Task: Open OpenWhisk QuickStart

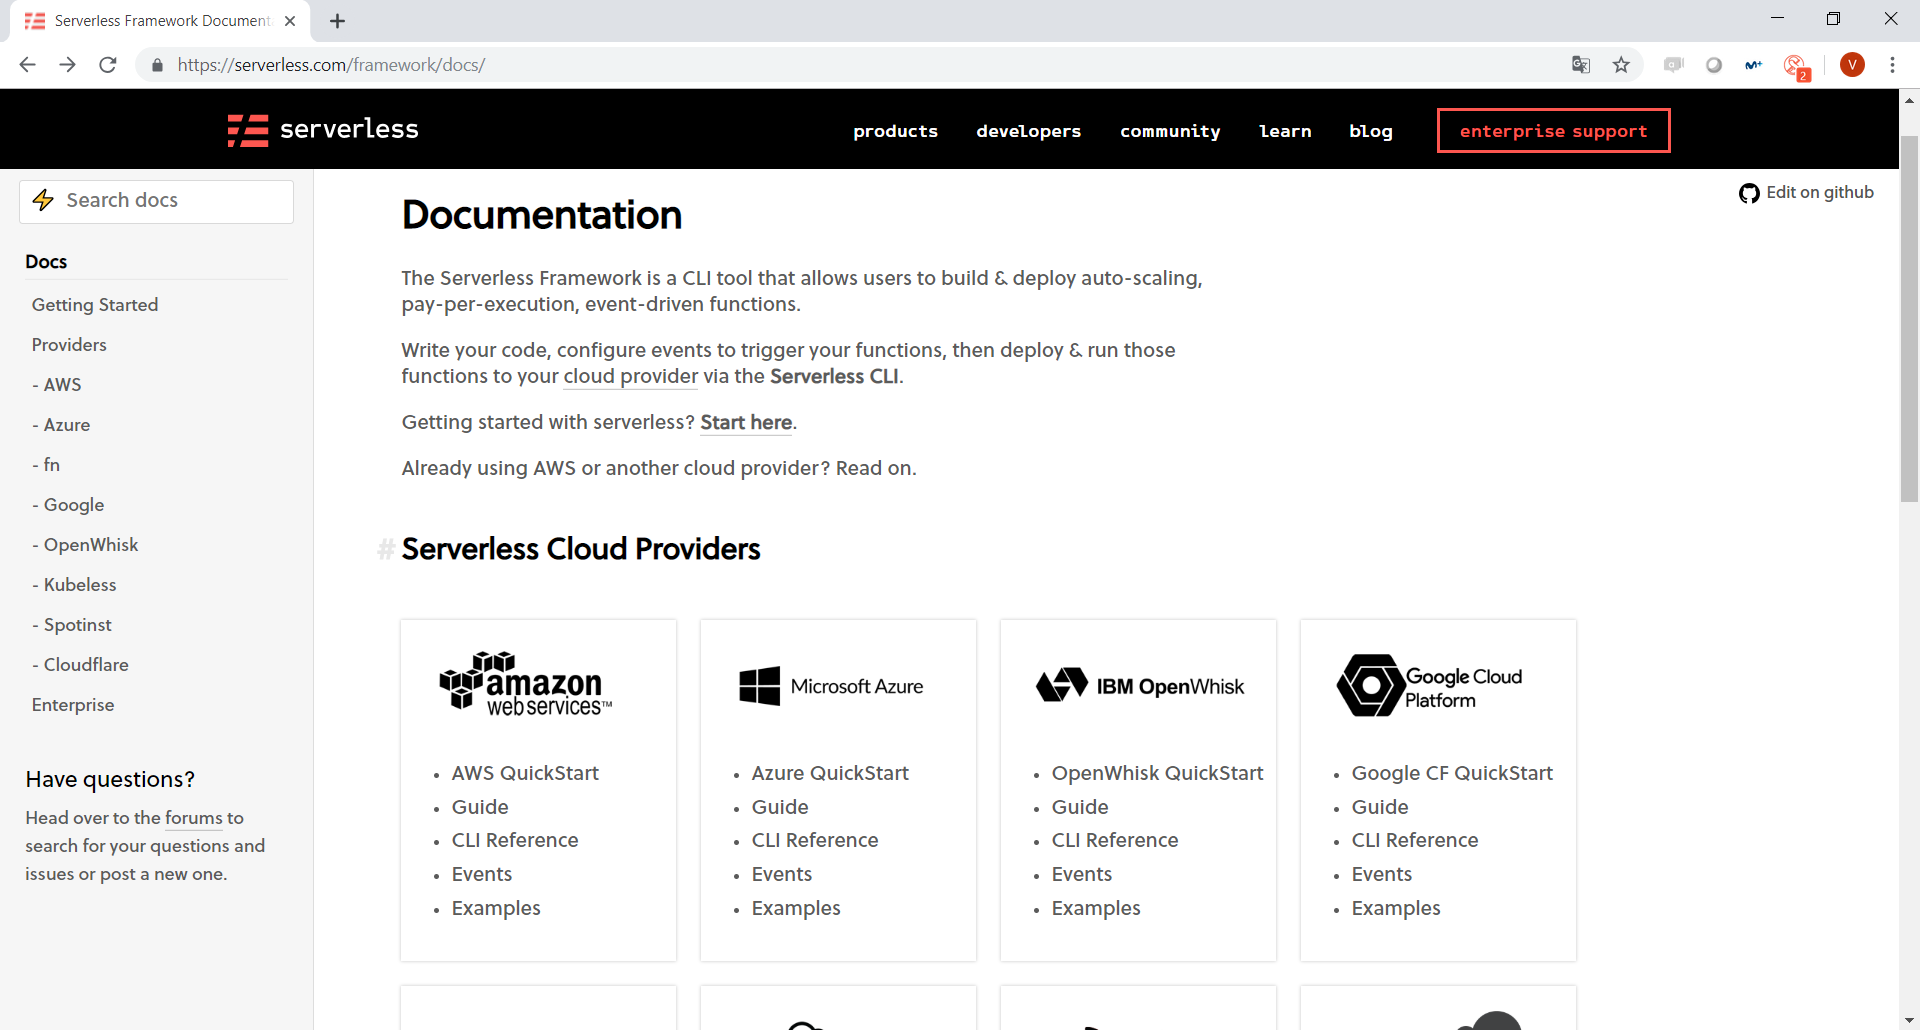Action: point(1157,773)
